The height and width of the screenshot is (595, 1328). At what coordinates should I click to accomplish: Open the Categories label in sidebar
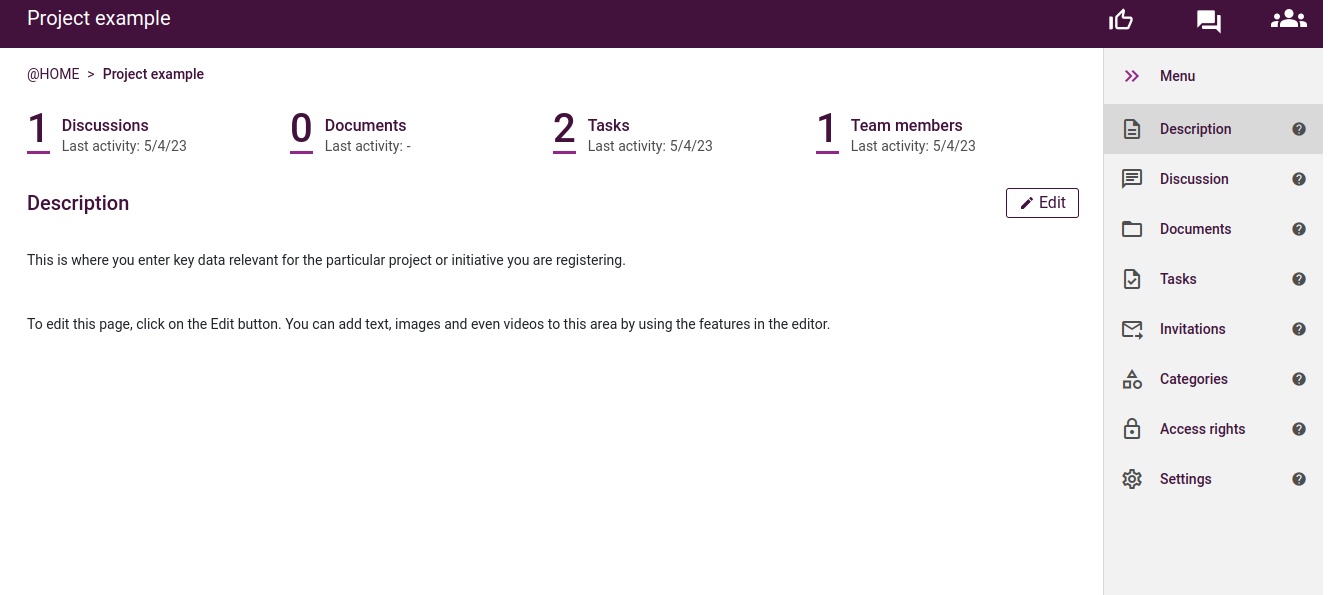point(1193,379)
